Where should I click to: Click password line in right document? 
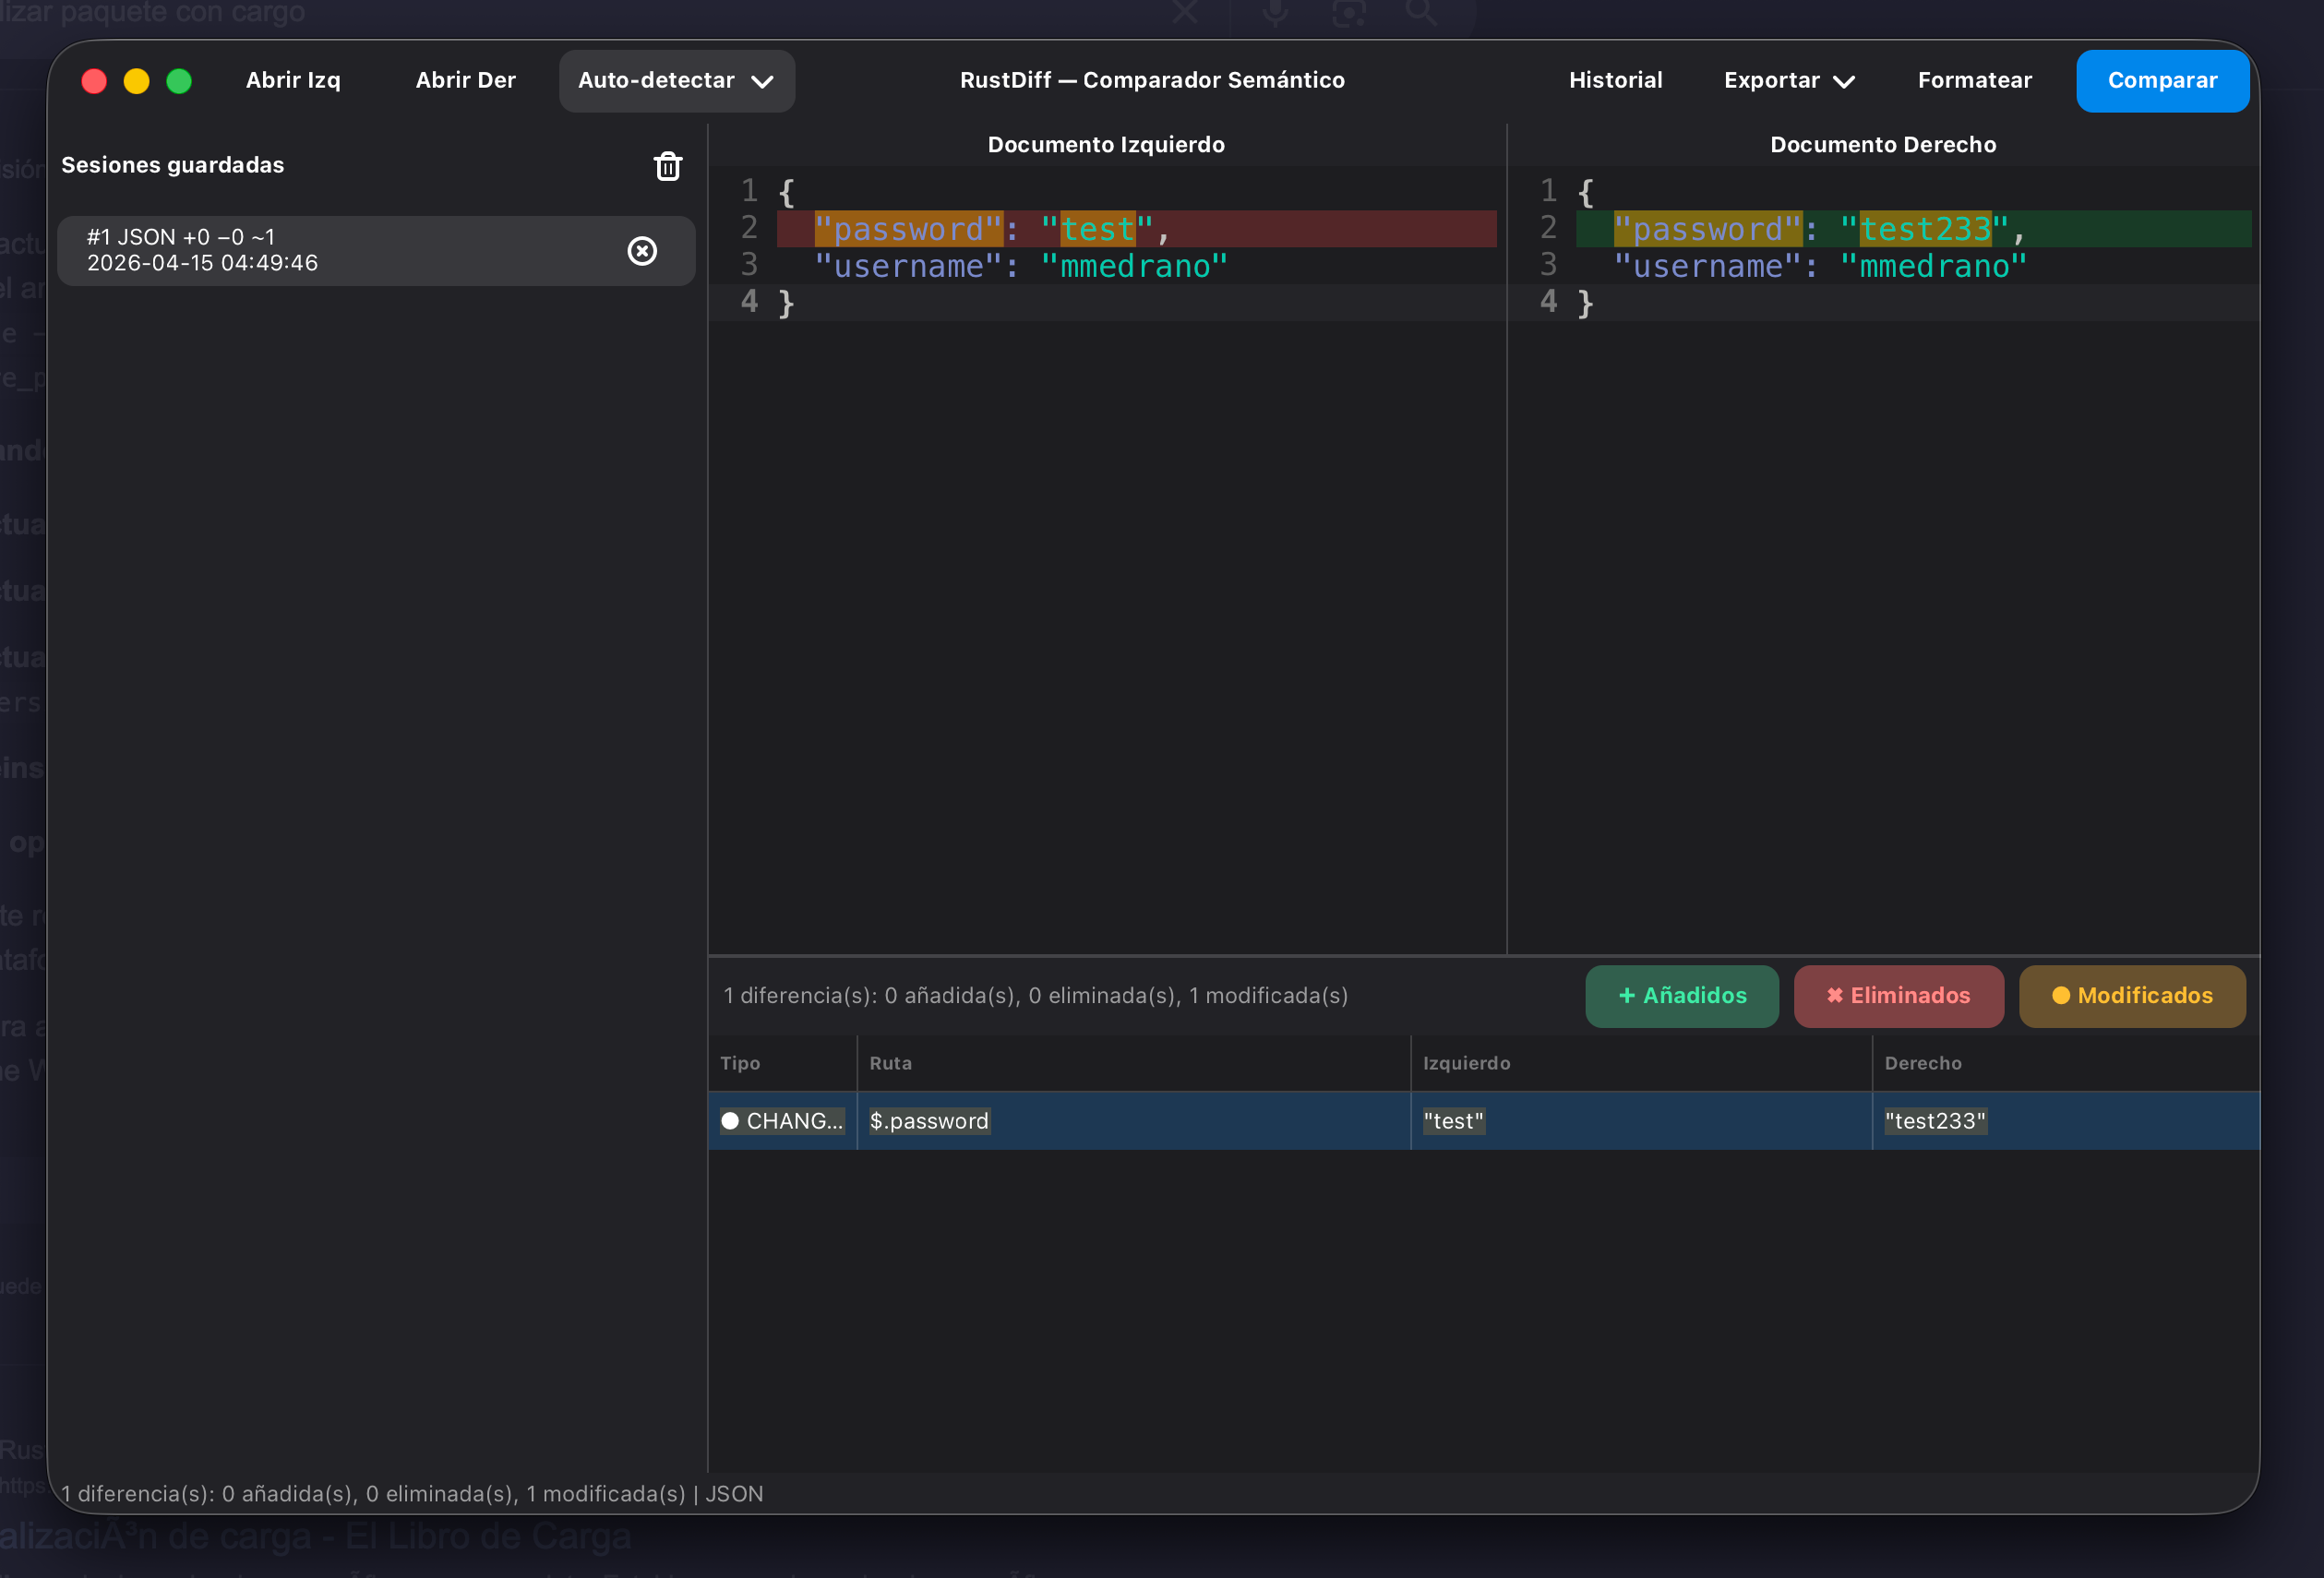coord(1913,229)
